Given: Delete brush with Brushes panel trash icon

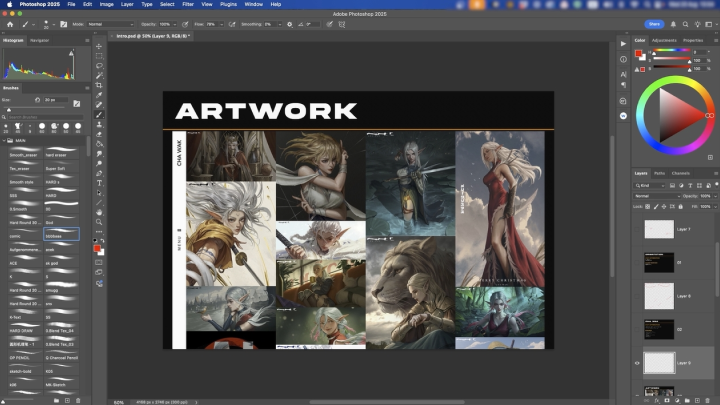Looking at the screenshot, I should 78,400.
